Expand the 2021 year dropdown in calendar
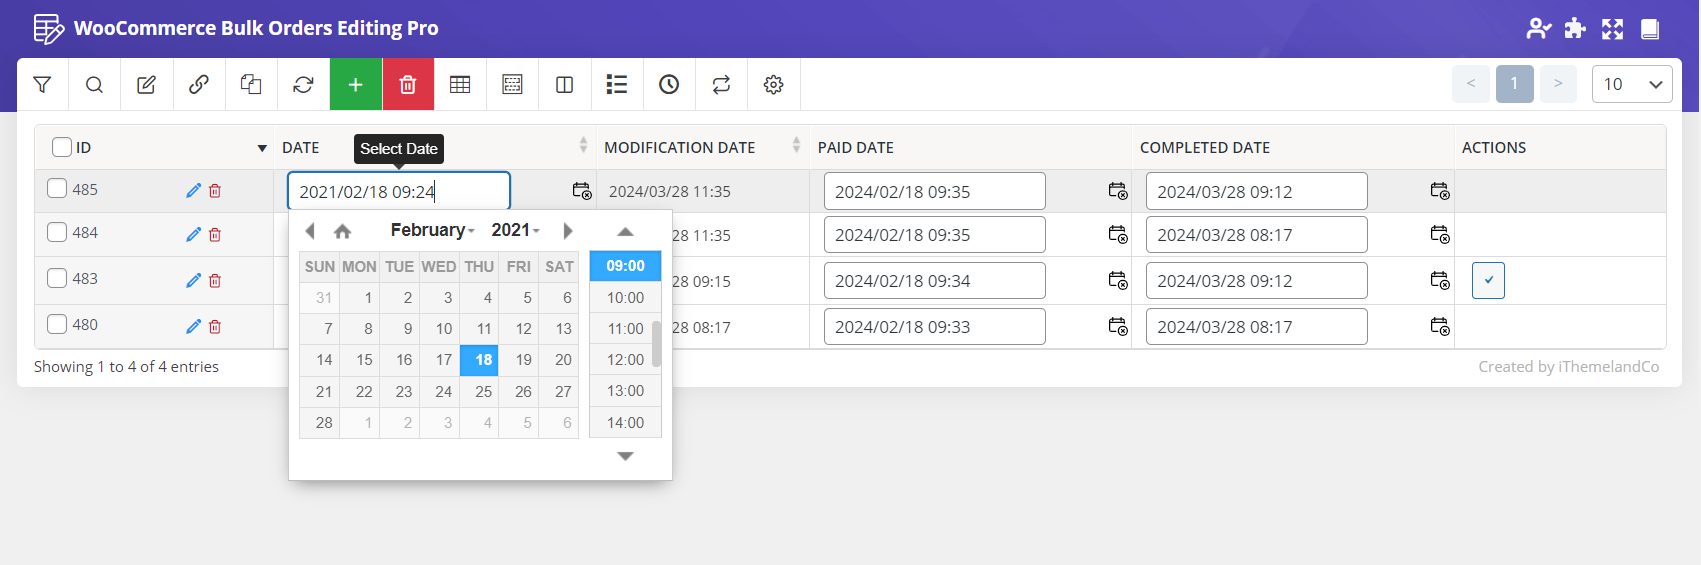The width and height of the screenshot is (1701, 565). (x=515, y=231)
